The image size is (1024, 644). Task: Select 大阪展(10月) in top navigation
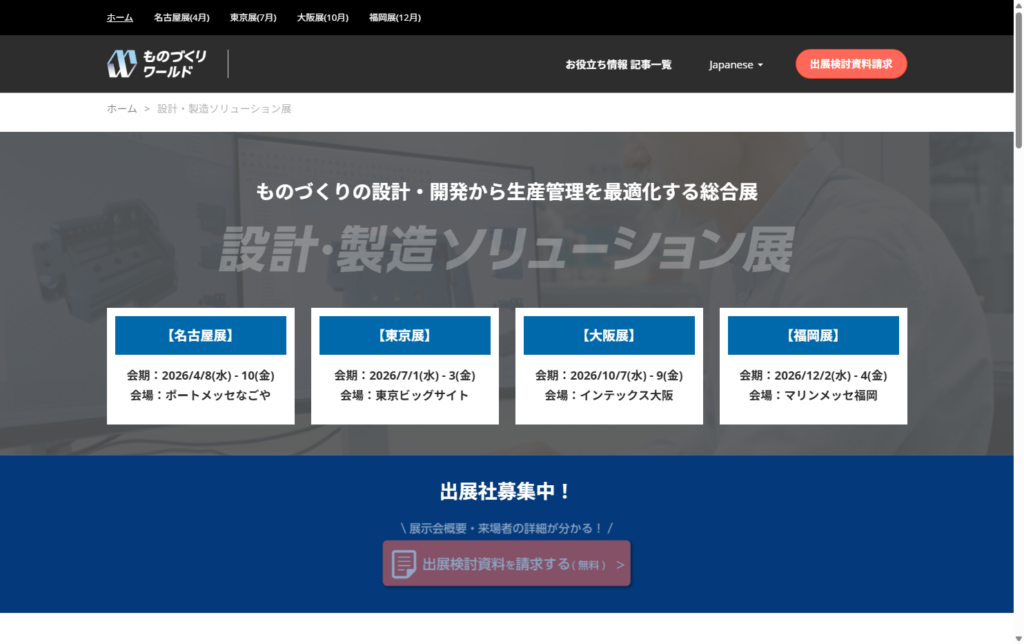click(x=323, y=17)
